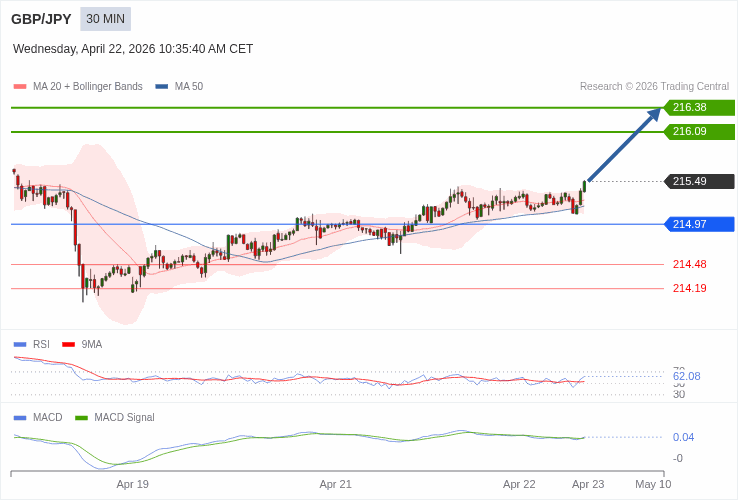Click the Research © 2026 Trading Central credit
738x500 pixels.
tap(654, 87)
